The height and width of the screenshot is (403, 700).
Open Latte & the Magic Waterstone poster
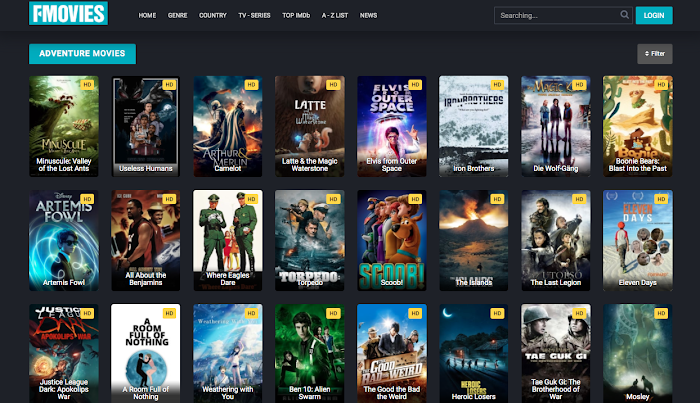[x=309, y=126]
